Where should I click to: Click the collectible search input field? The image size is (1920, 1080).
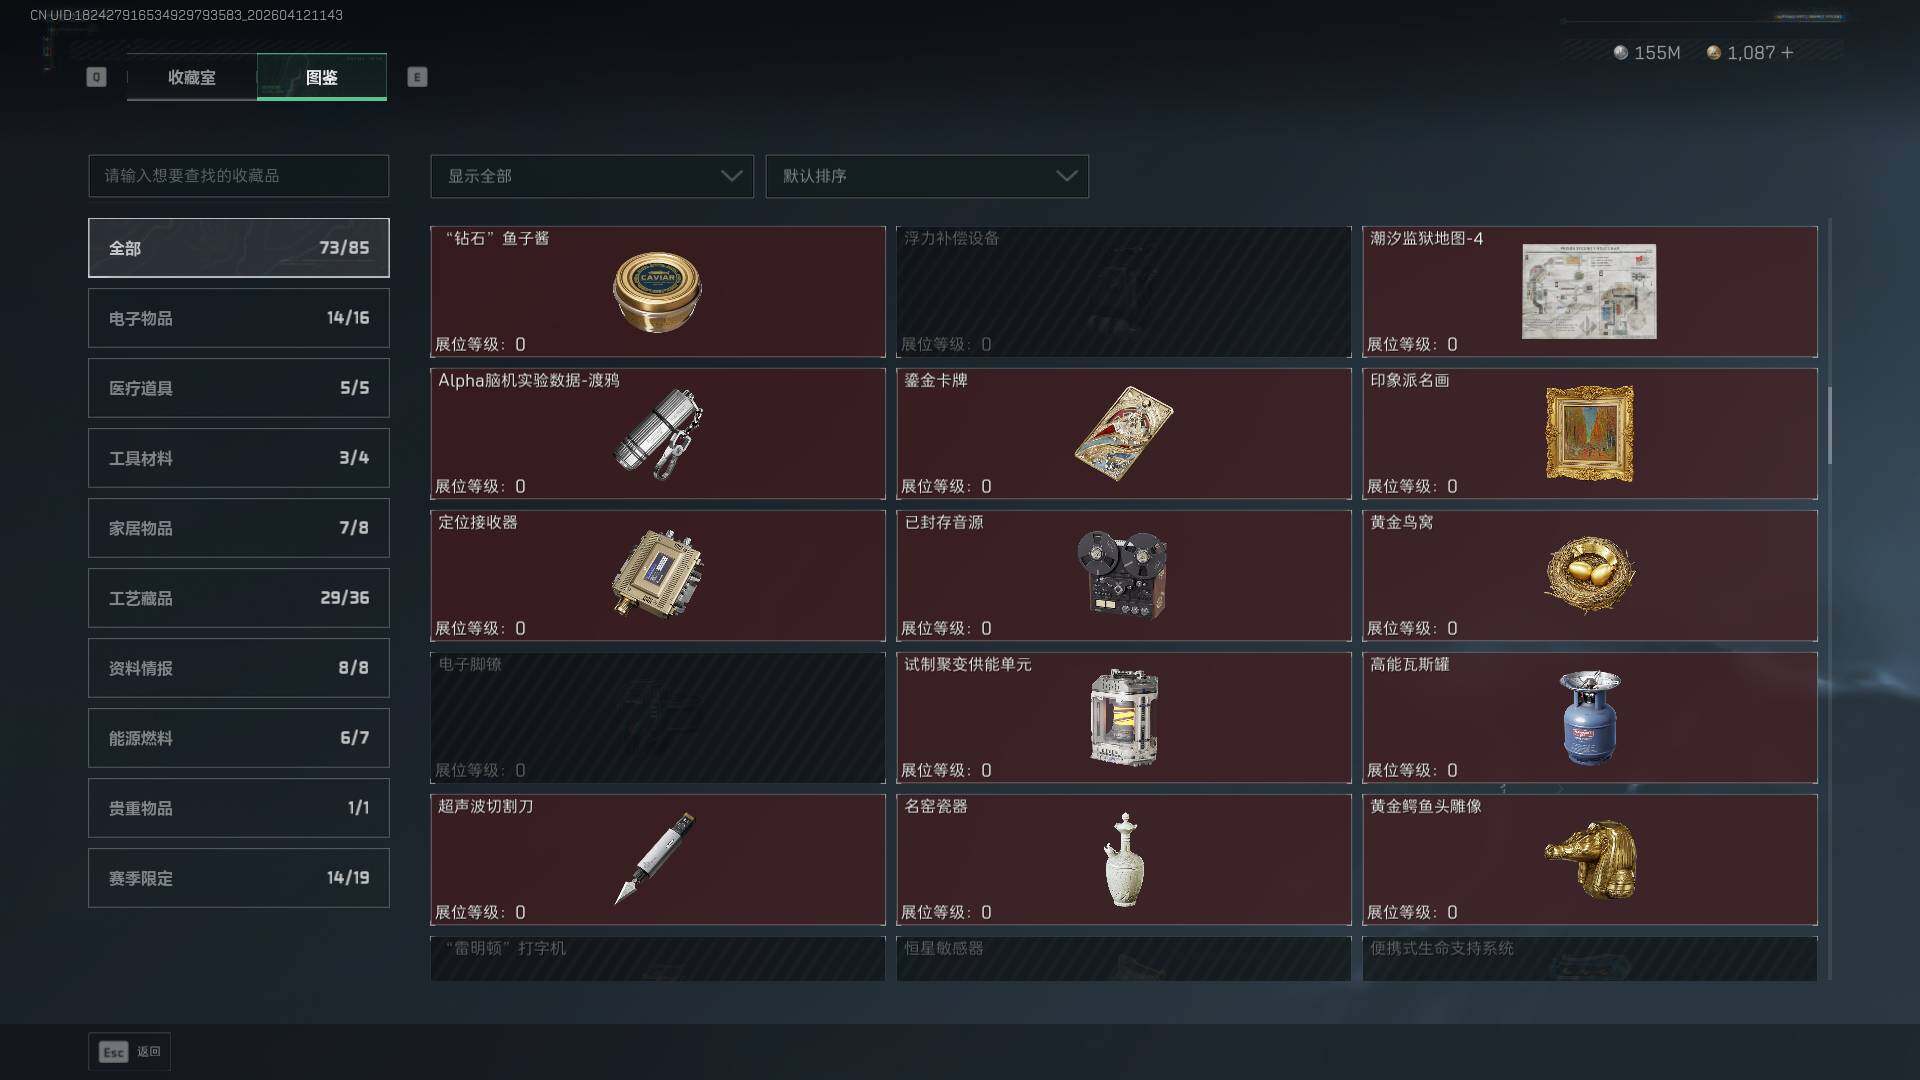239,176
